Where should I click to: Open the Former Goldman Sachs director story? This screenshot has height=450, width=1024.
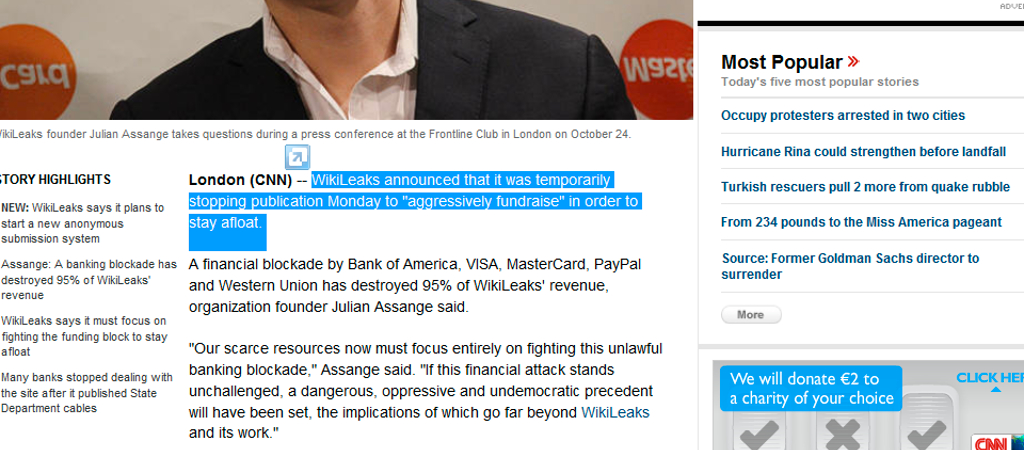[850, 266]
